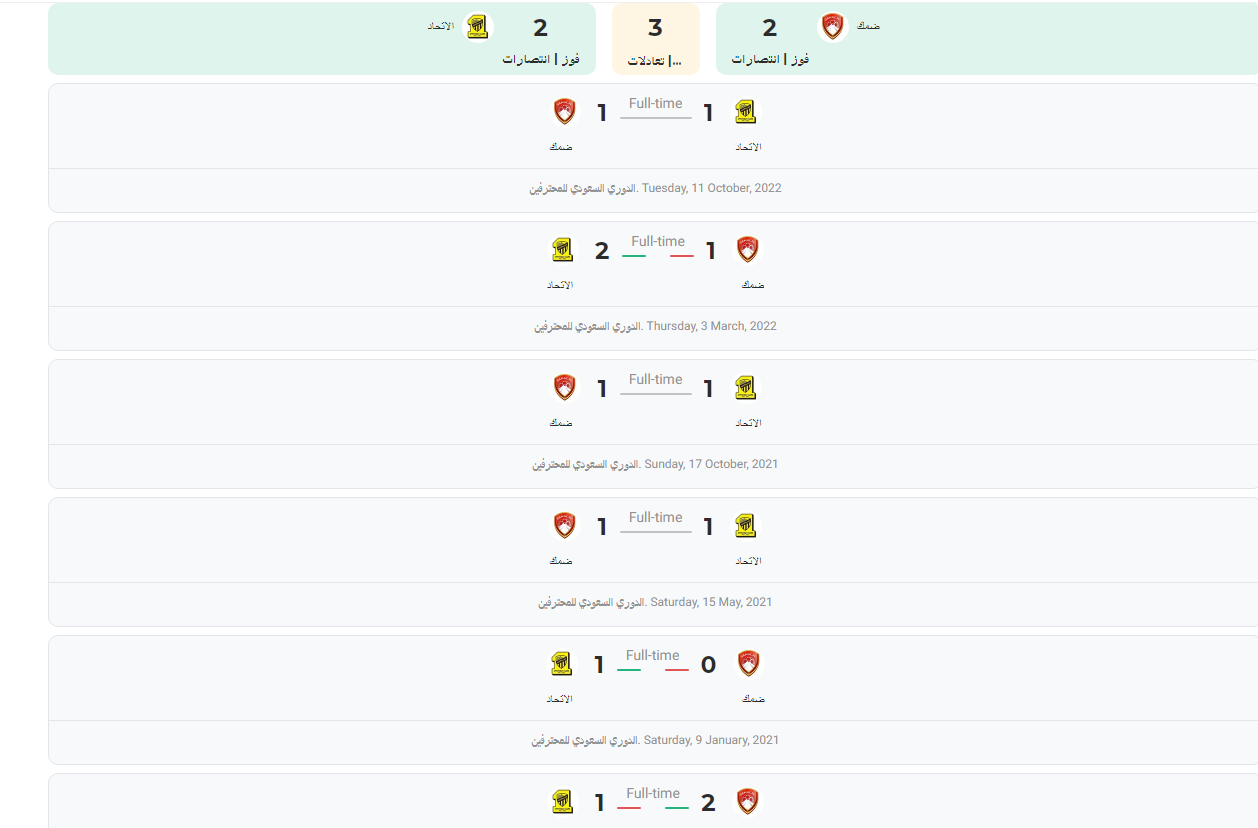1258x828 pixels.
Task: Click Al-Ittihad crest in the wins summary card
Action: tap(480, 27)
